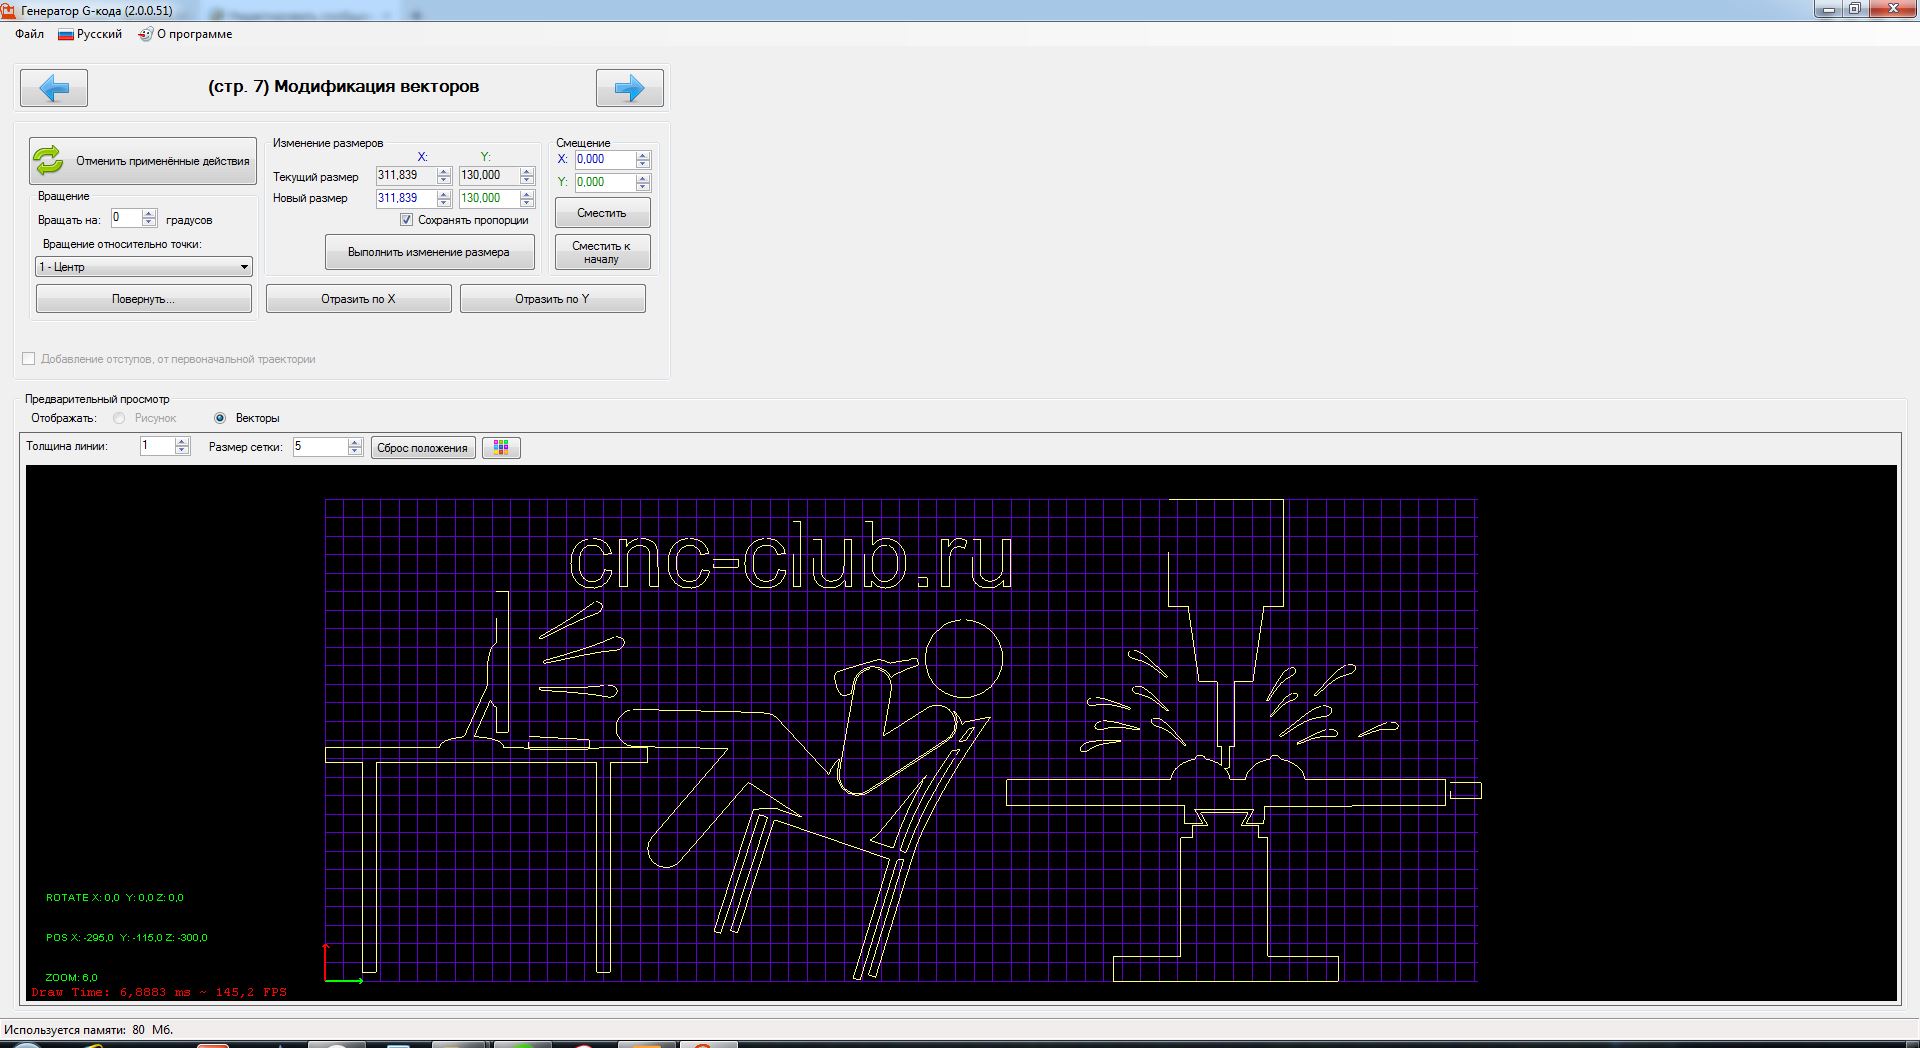Click the Размер сетки input field
Screen dimensions: 1920x1048
coord(320,446)
